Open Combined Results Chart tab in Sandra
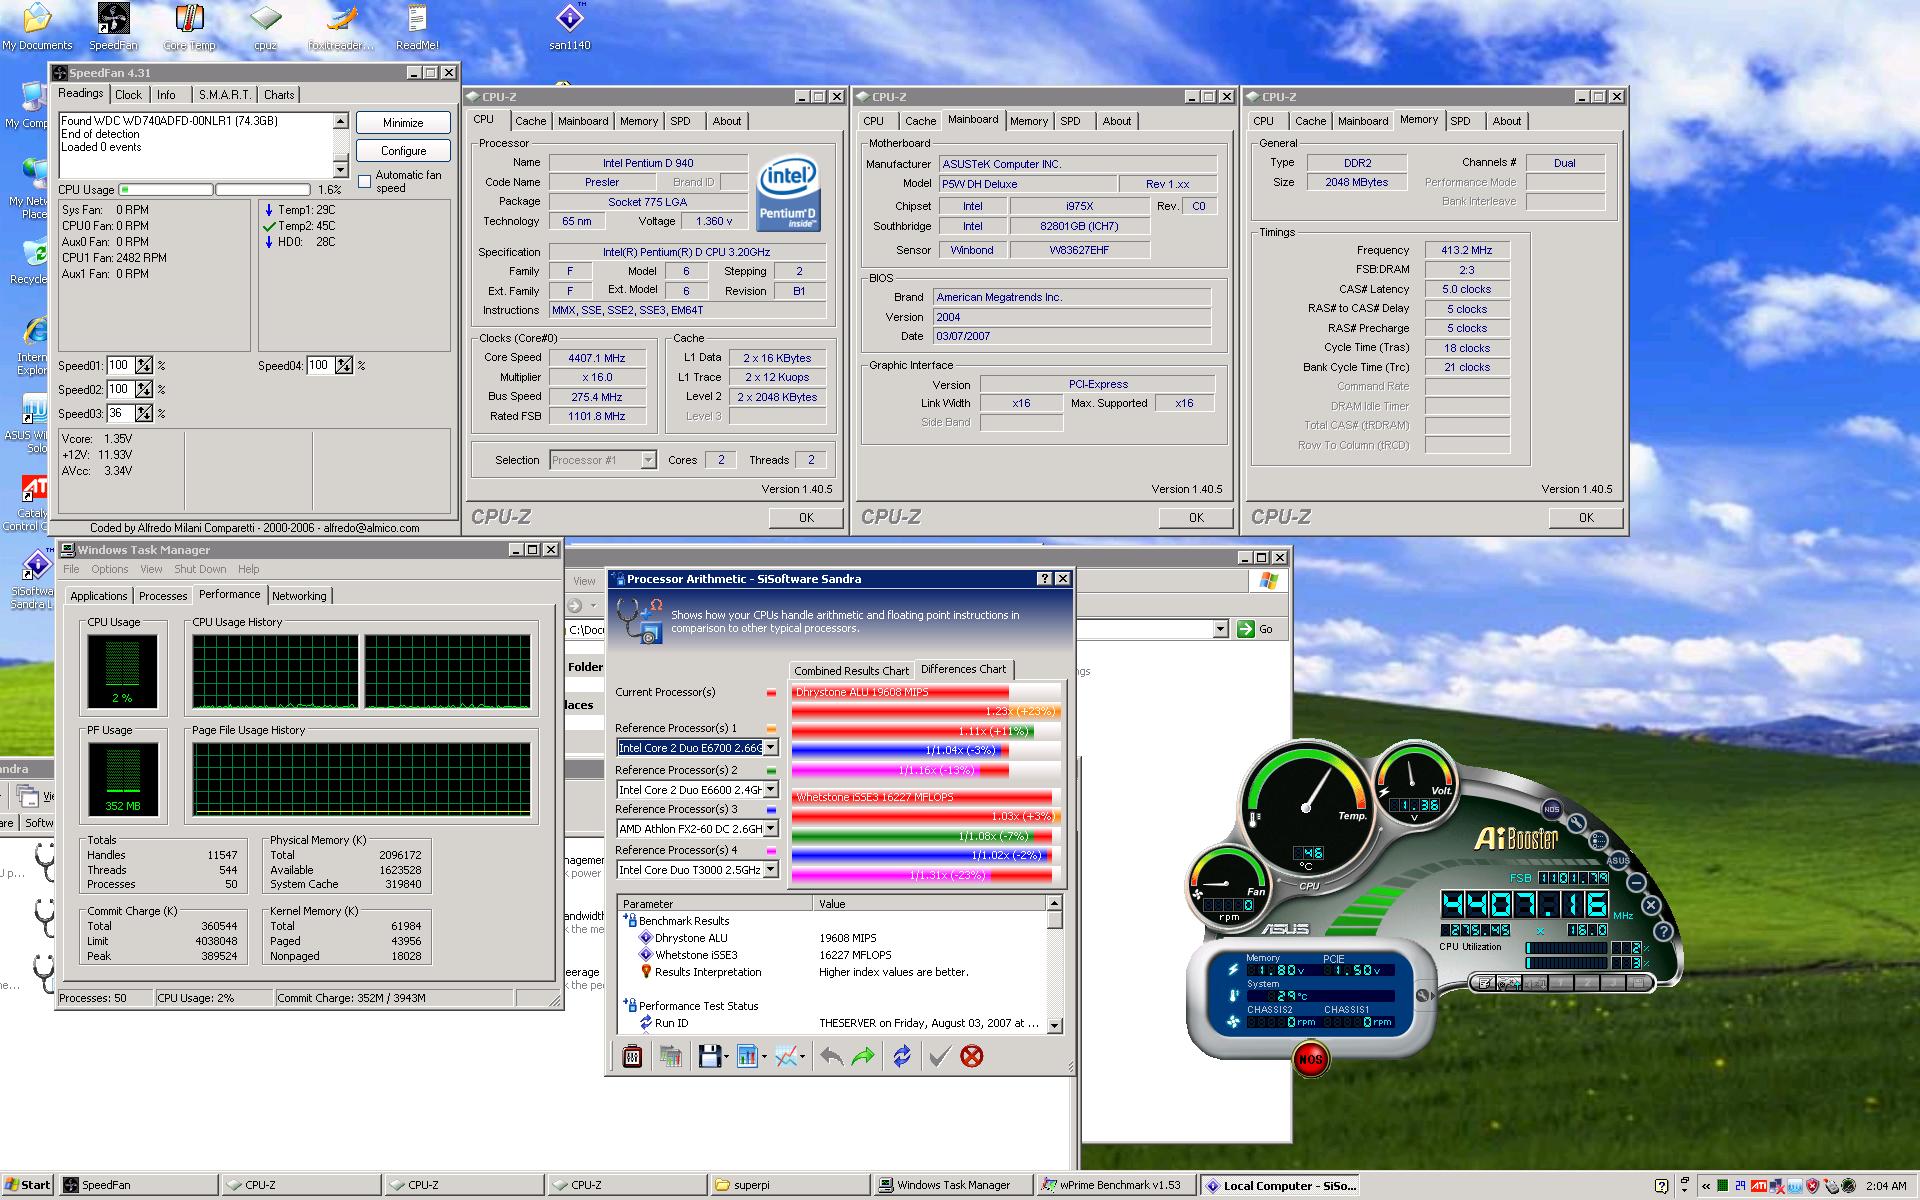 click(851, 671)
